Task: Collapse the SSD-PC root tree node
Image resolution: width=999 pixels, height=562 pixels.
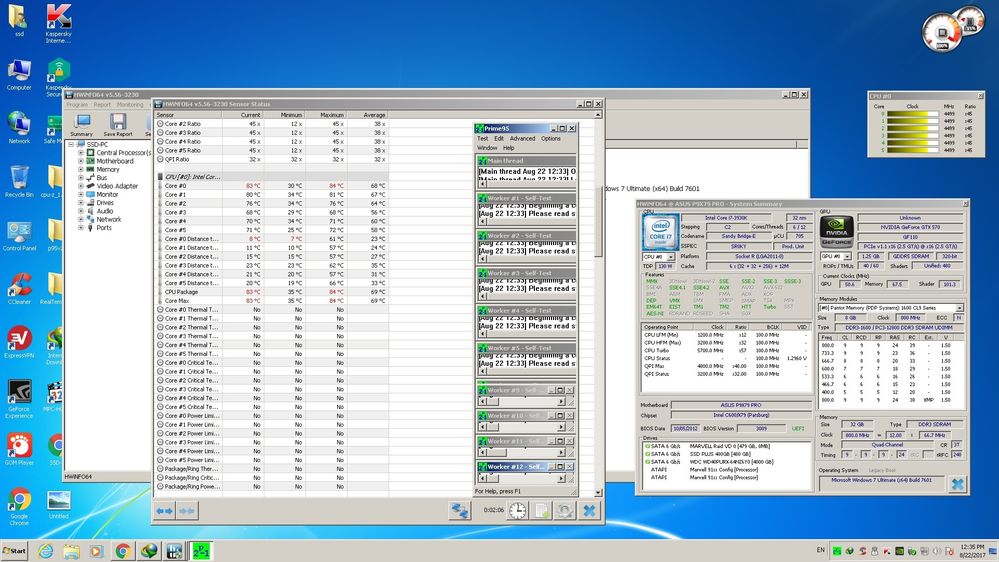Action: coord(71,145)
